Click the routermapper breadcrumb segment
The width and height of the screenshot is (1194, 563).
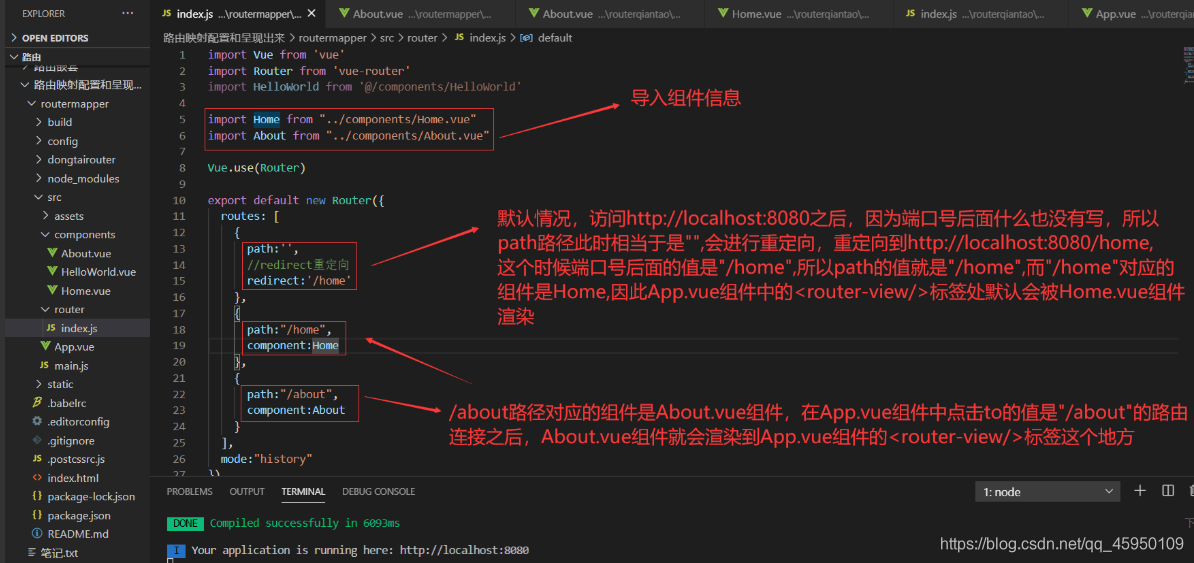(334, 37)
